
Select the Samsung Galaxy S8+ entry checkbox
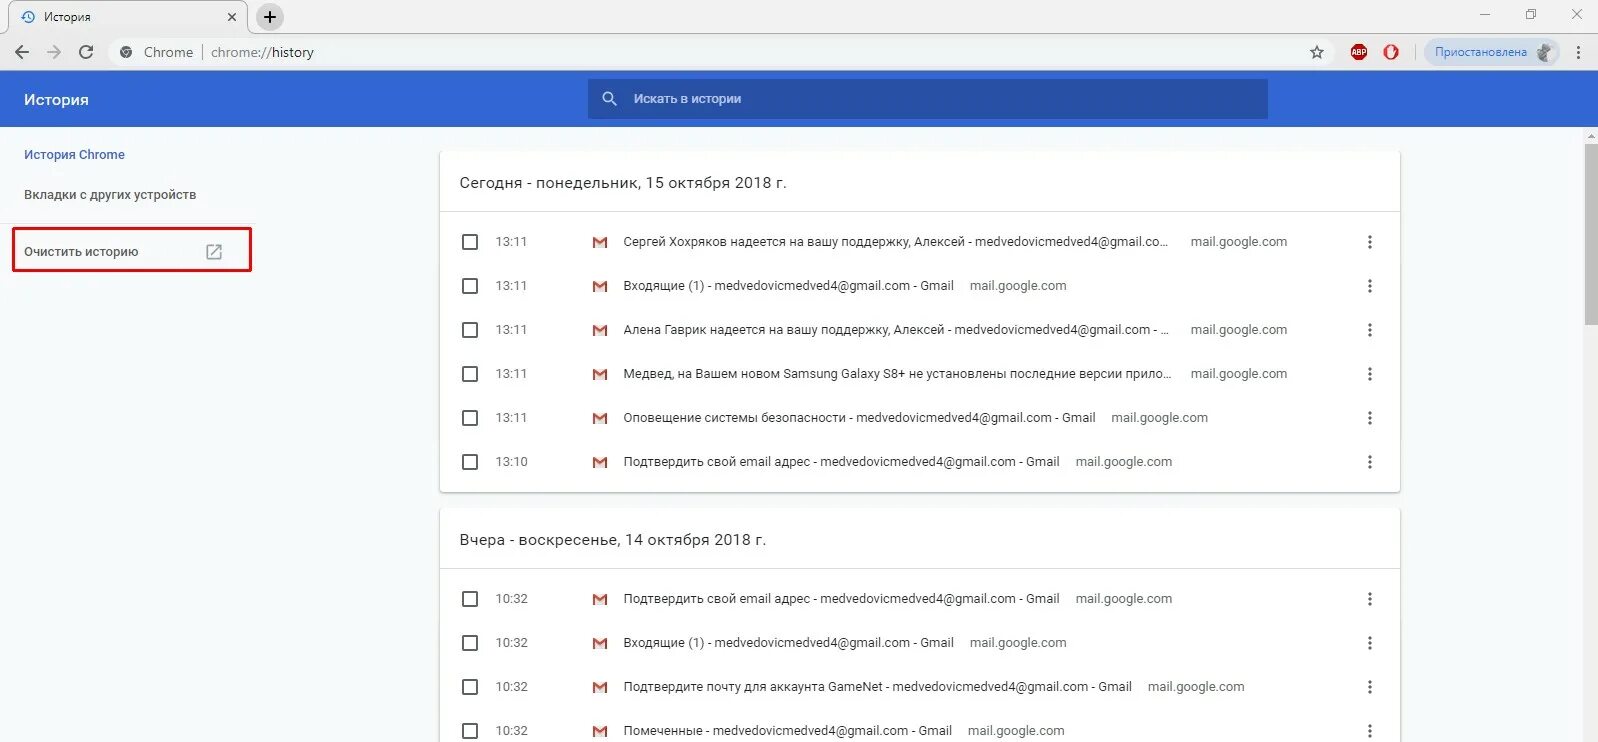(x=470, y=374)
